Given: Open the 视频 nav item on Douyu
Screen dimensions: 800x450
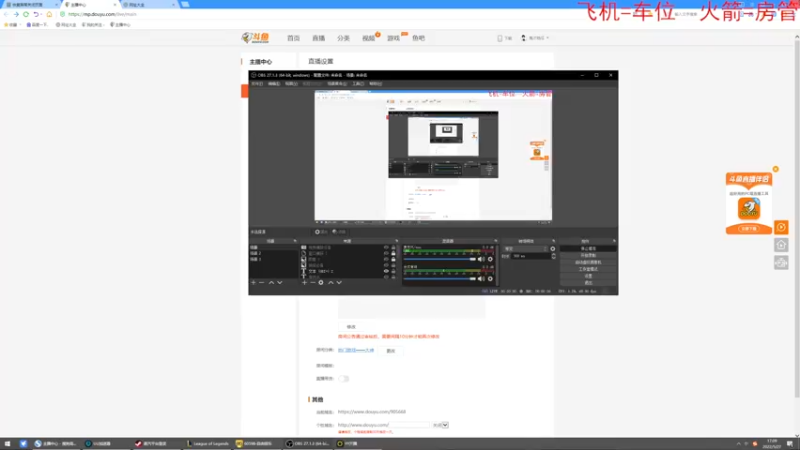Looking at the screenshot, I should click(x=368, y=38).
